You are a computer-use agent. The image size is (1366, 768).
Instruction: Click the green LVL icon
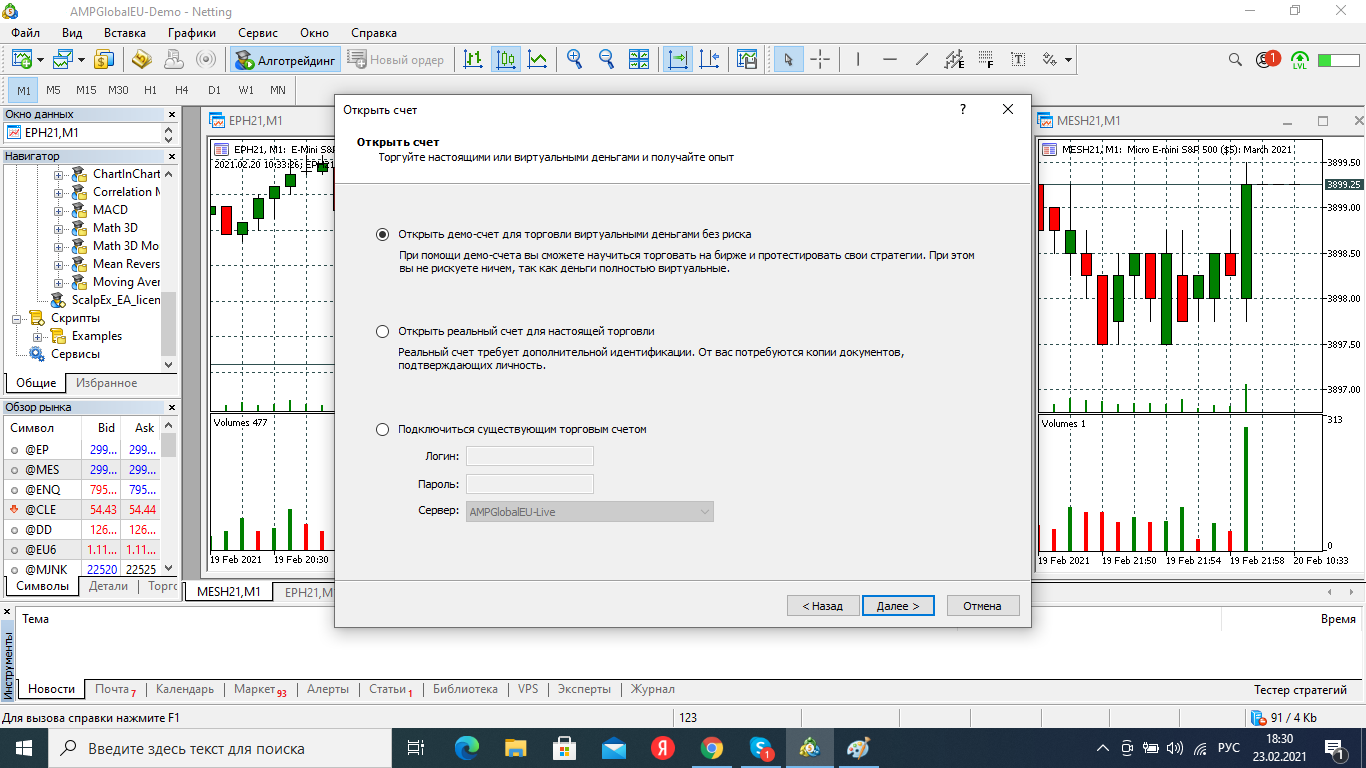1300,59
